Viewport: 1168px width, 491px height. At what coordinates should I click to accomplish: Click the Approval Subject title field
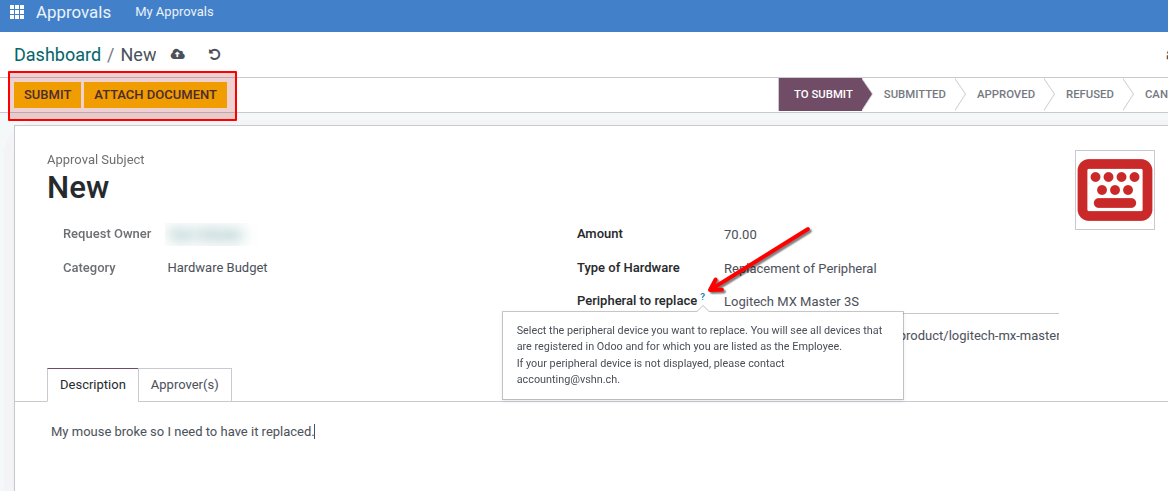point(300,188)
